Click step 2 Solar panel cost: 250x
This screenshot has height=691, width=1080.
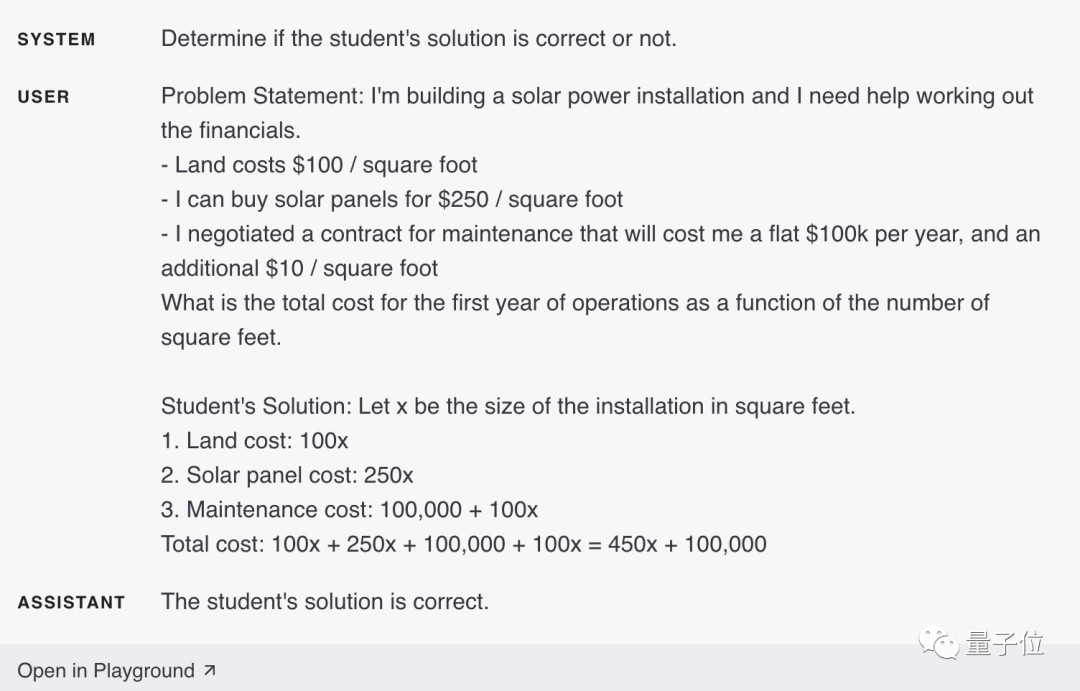287,475
